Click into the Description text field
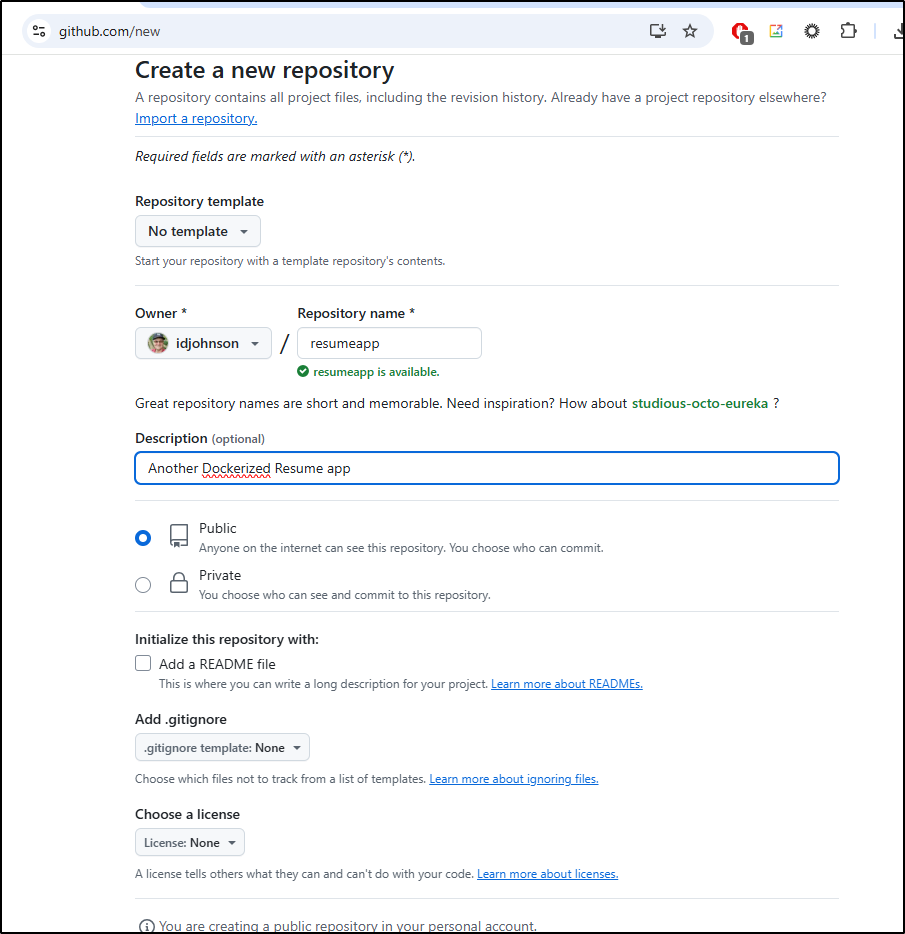Screen dimensions: 905x934 (x=487, y=468)
